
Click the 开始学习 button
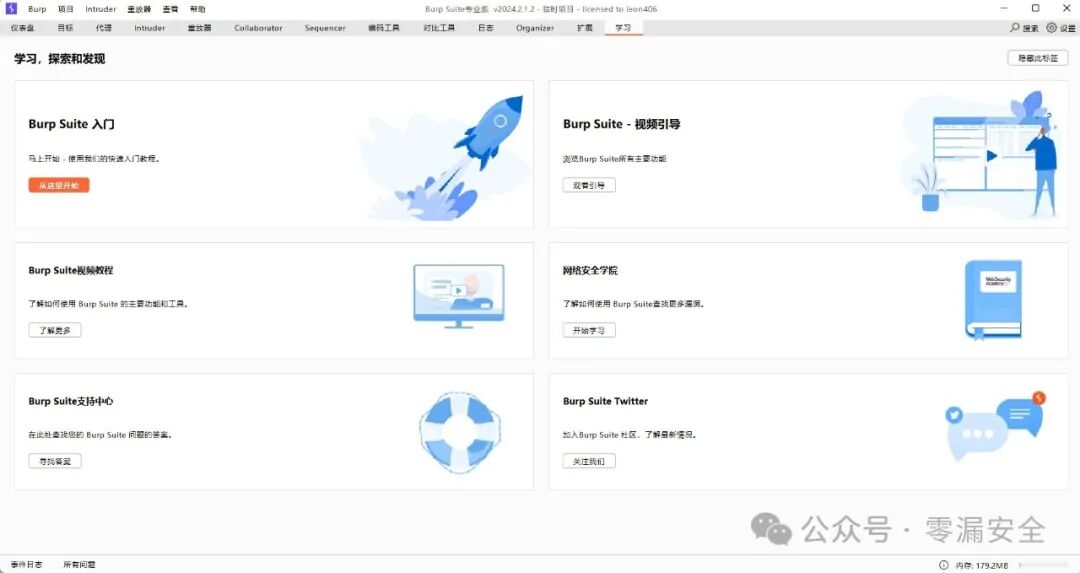589,330
